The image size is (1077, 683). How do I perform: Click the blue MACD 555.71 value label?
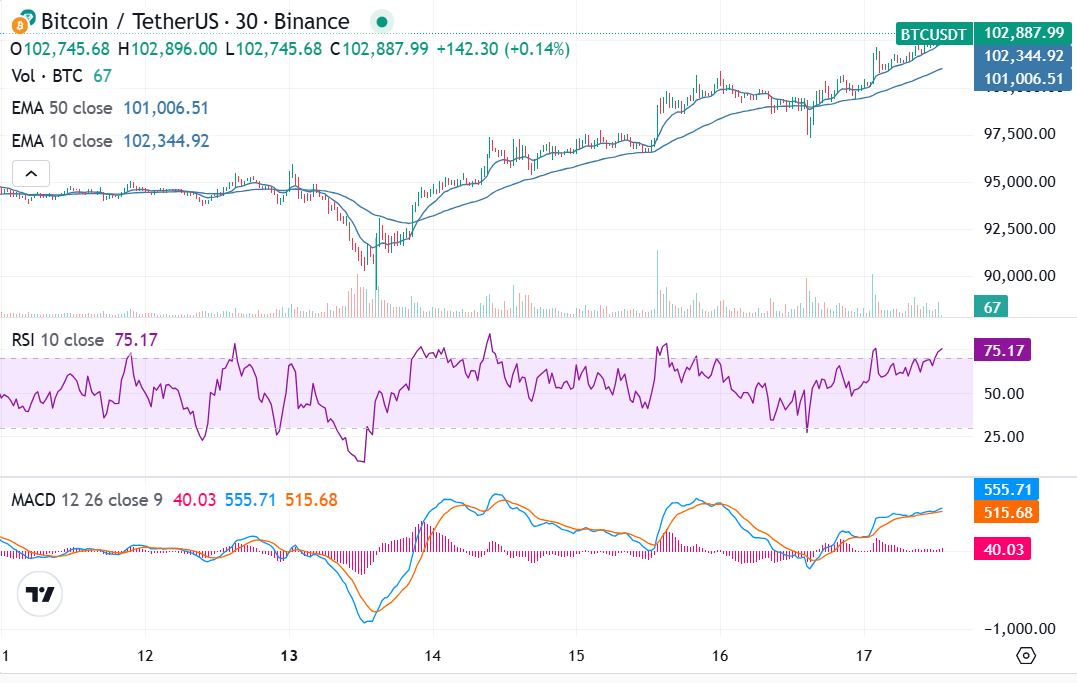pos(1007,490)
